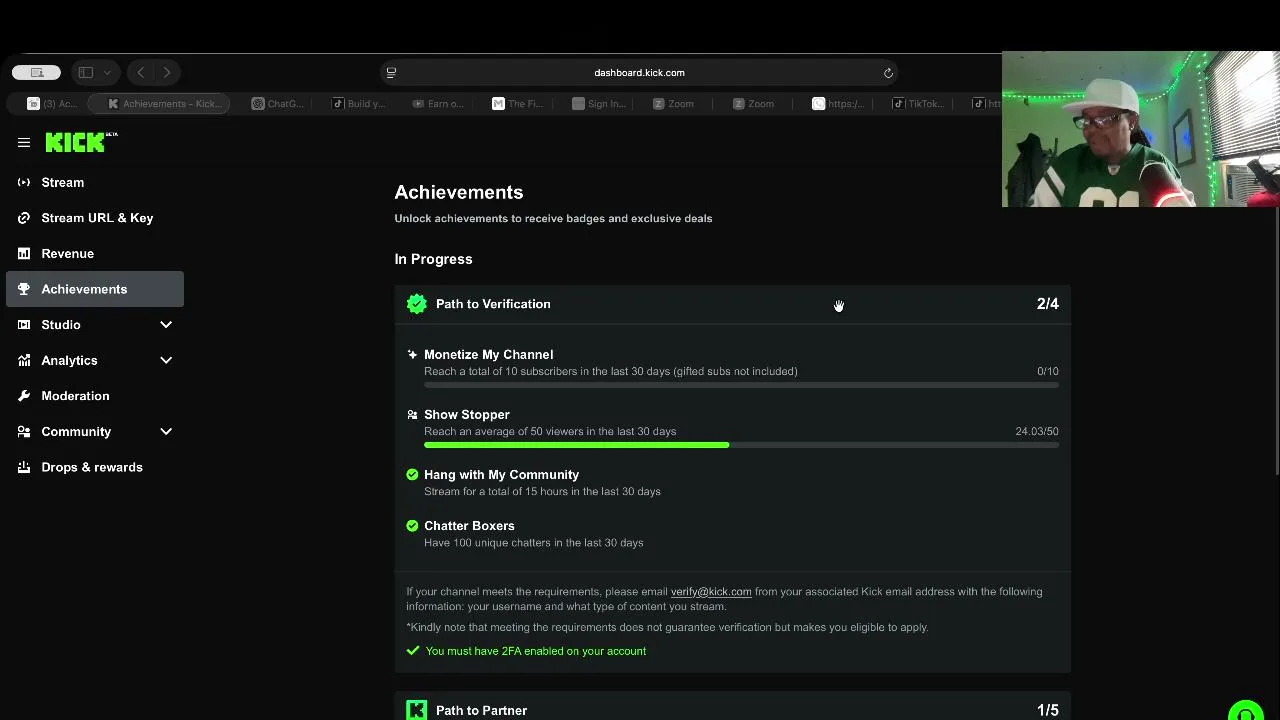Screen dimensions: 1280x720
Task: Reload the page with the refresh icon
Action: tap(888, 72)
